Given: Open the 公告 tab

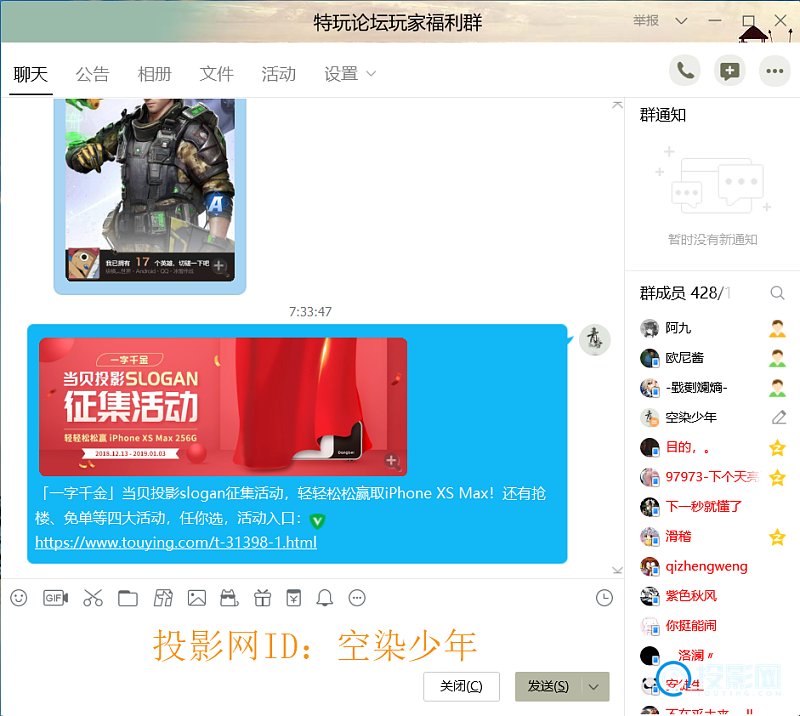Looking at the screenshot, I should pyautogui.click(x=92, y=75).
